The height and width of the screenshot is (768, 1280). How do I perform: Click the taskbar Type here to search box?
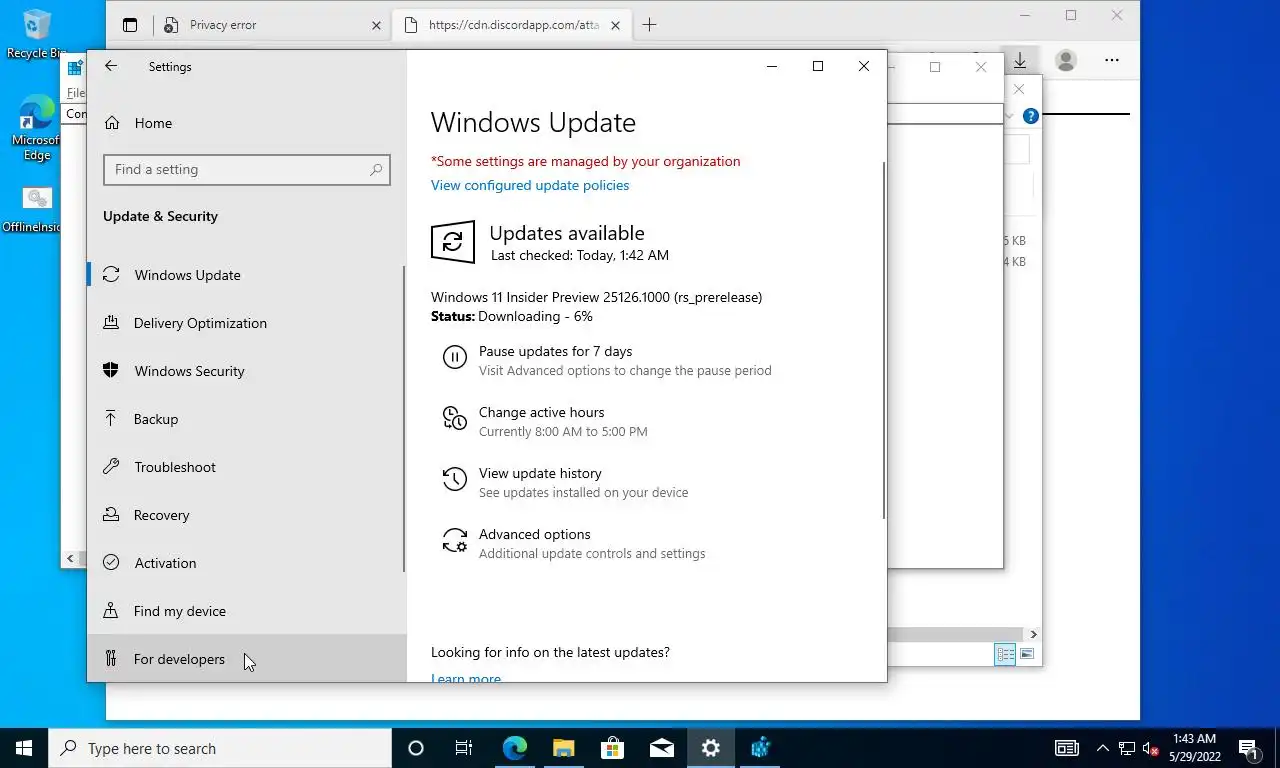click(x=220, y=748)
